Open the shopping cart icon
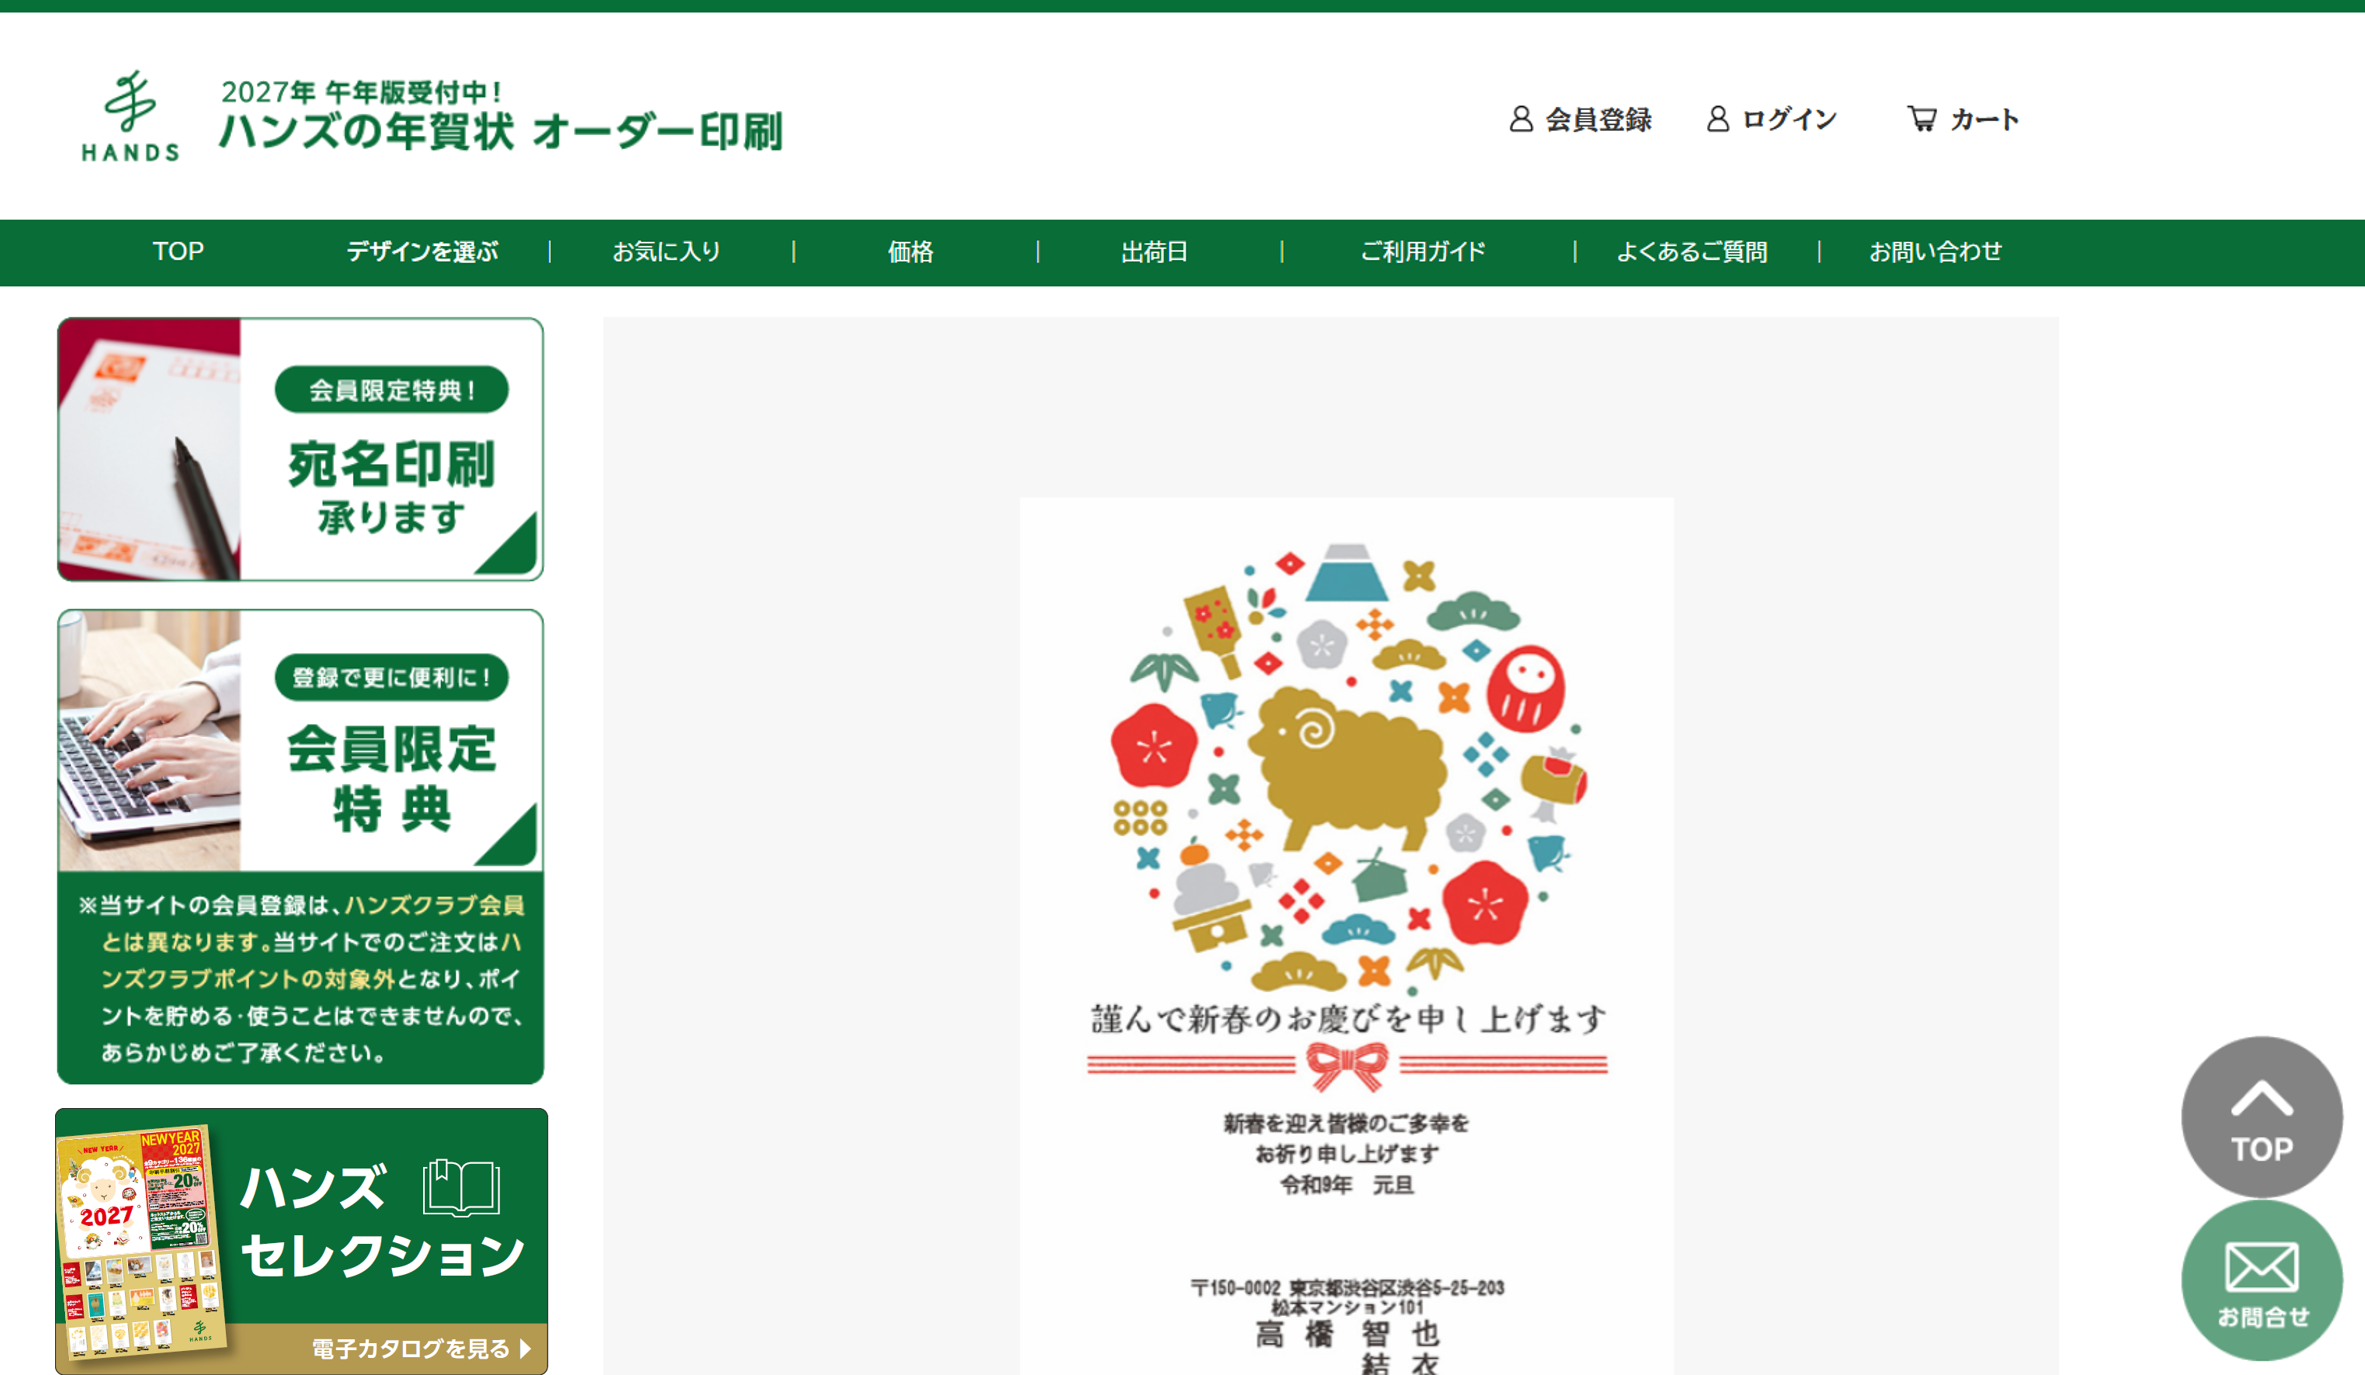 pos(1921,119)
